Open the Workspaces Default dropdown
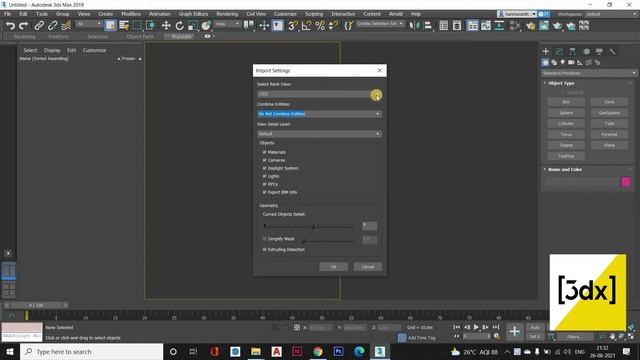640x360 pixels. [611, 14]
